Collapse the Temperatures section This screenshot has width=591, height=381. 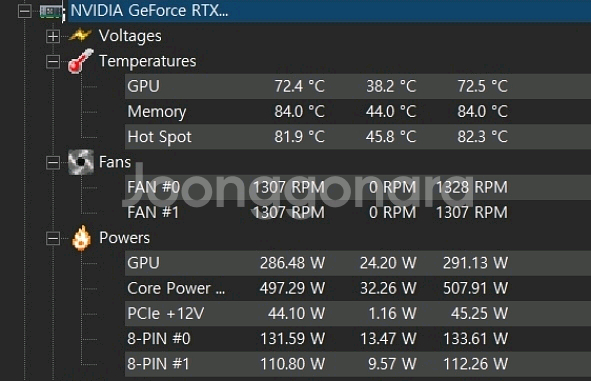click(53, 61)
